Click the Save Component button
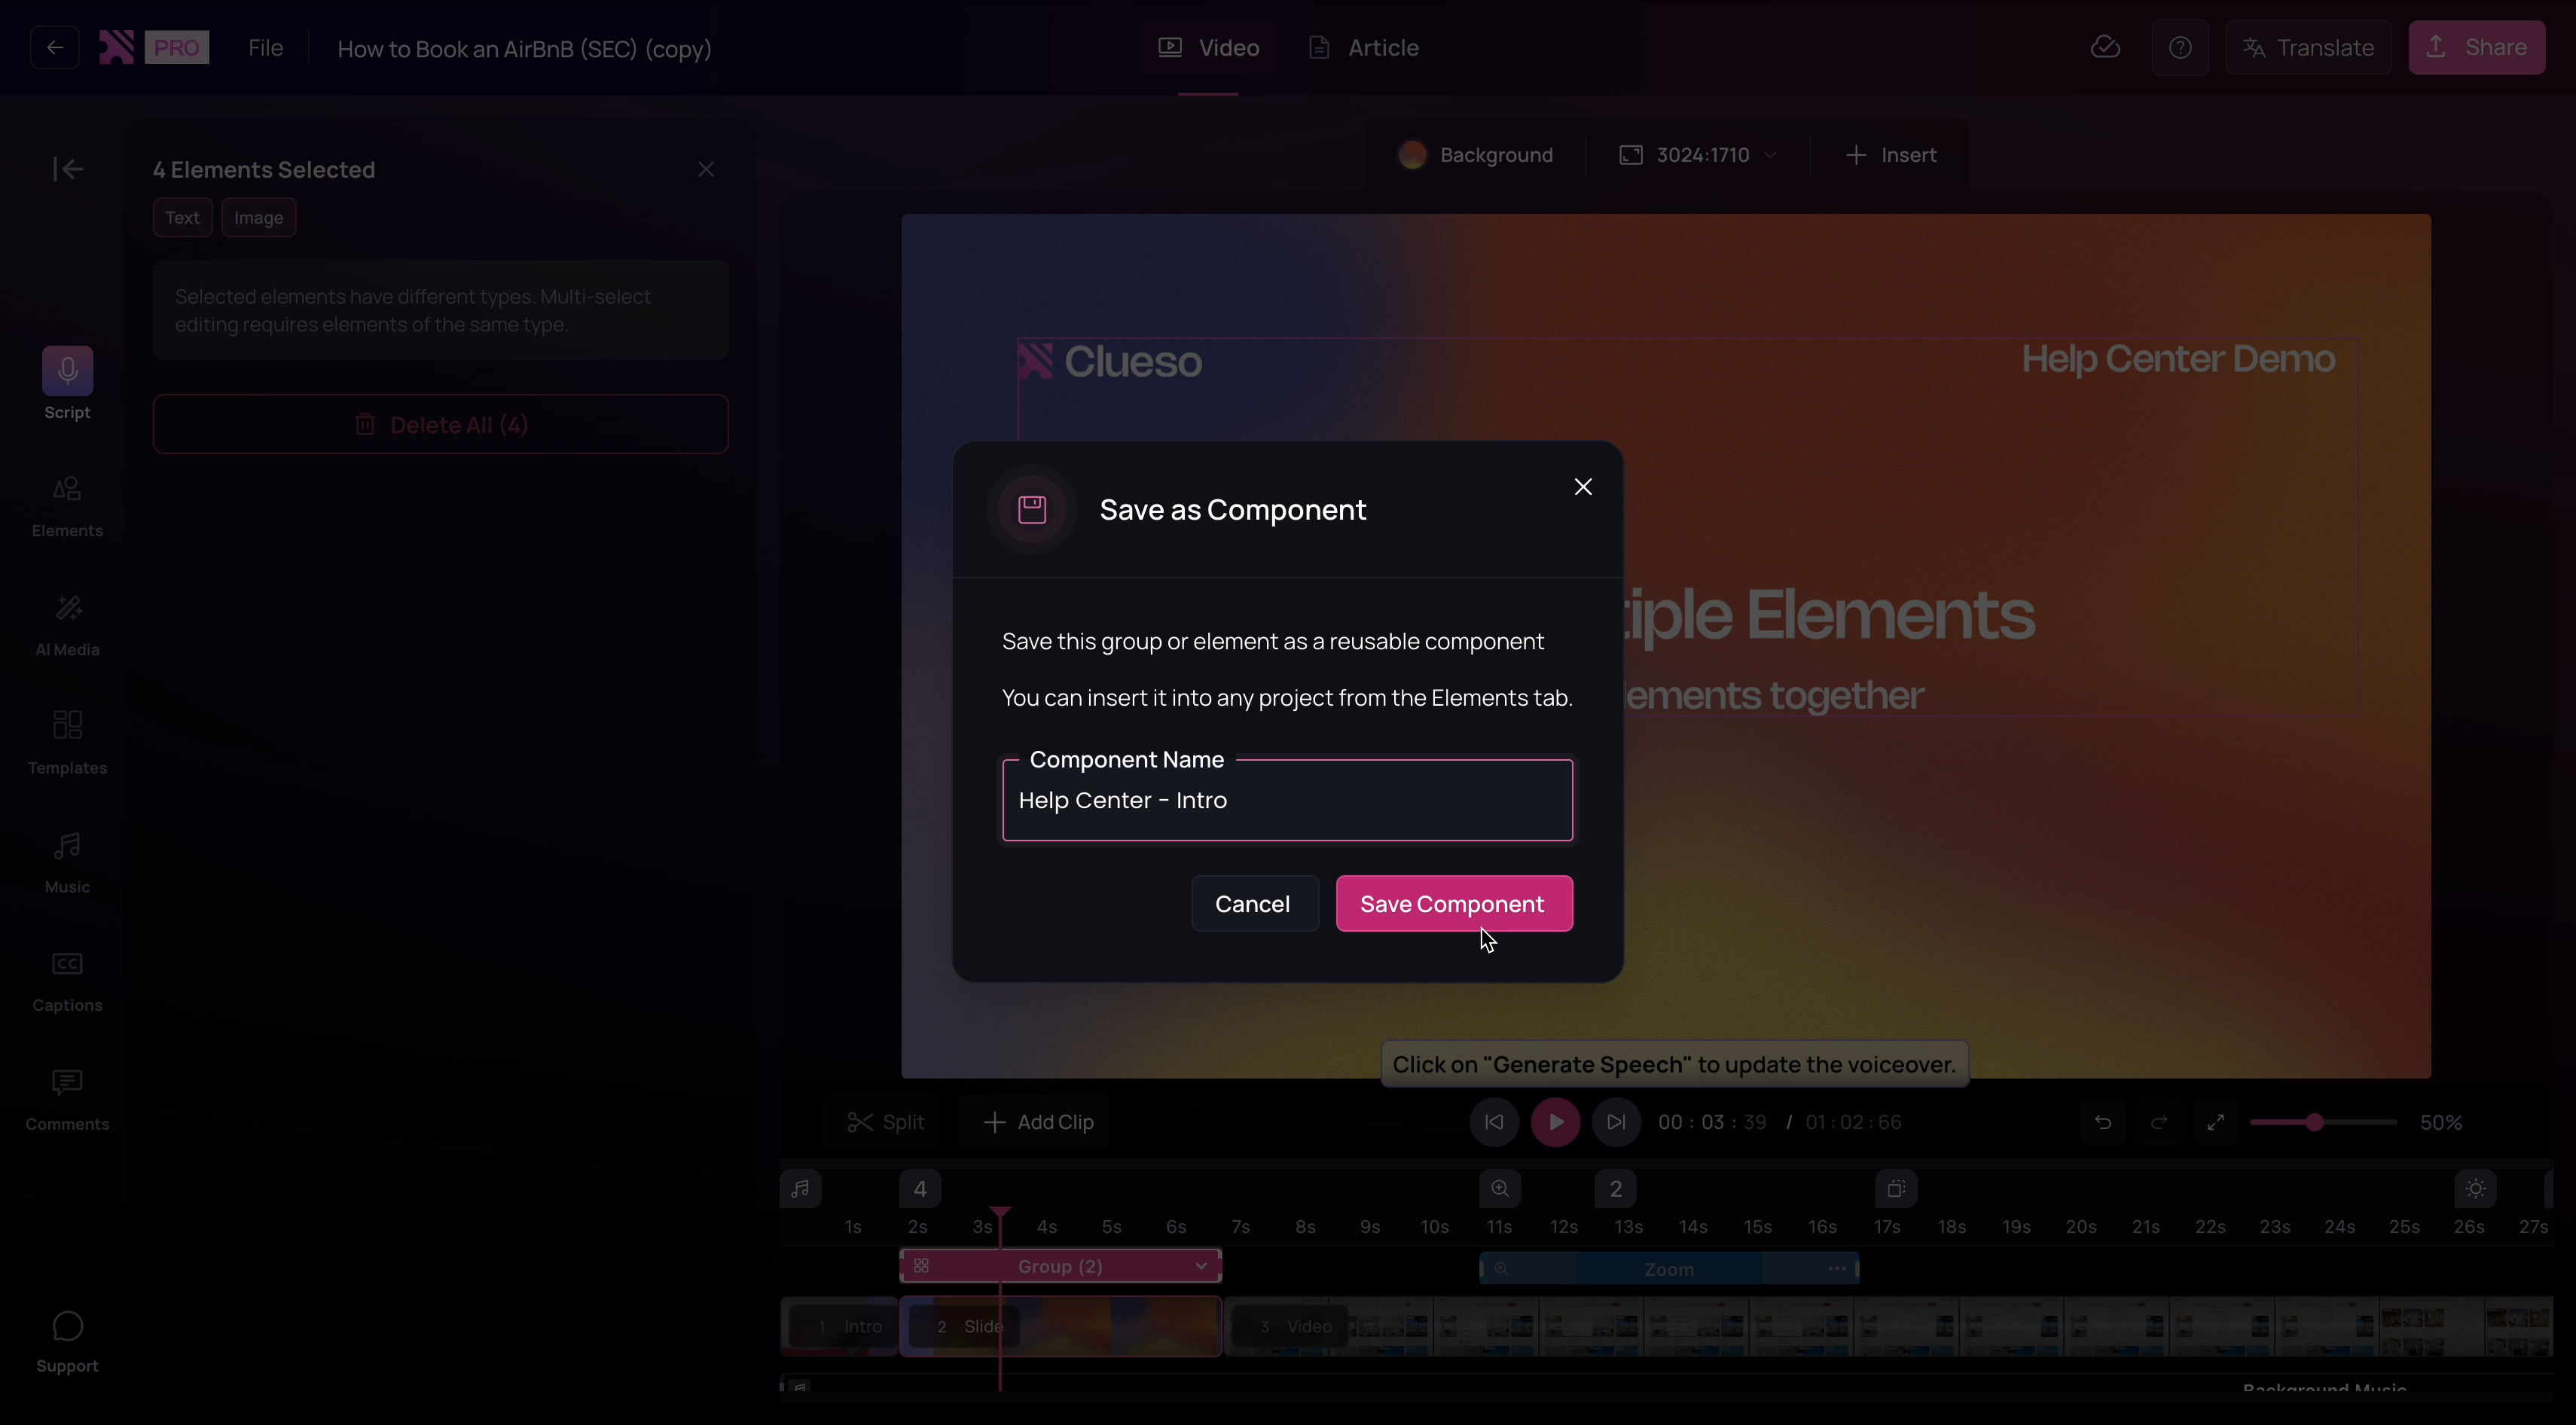The height and width of the screenshot is (1425, 2576). pyautogui.click(x=1454, y=903)
